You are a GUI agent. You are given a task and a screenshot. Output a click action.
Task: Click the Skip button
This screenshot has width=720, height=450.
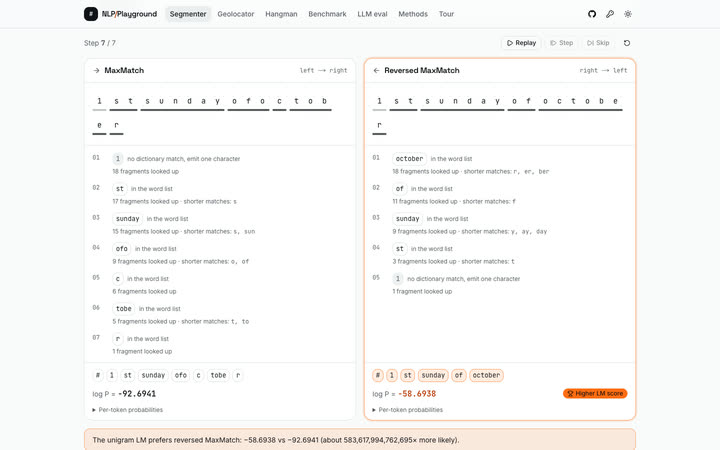coord(598,43)
